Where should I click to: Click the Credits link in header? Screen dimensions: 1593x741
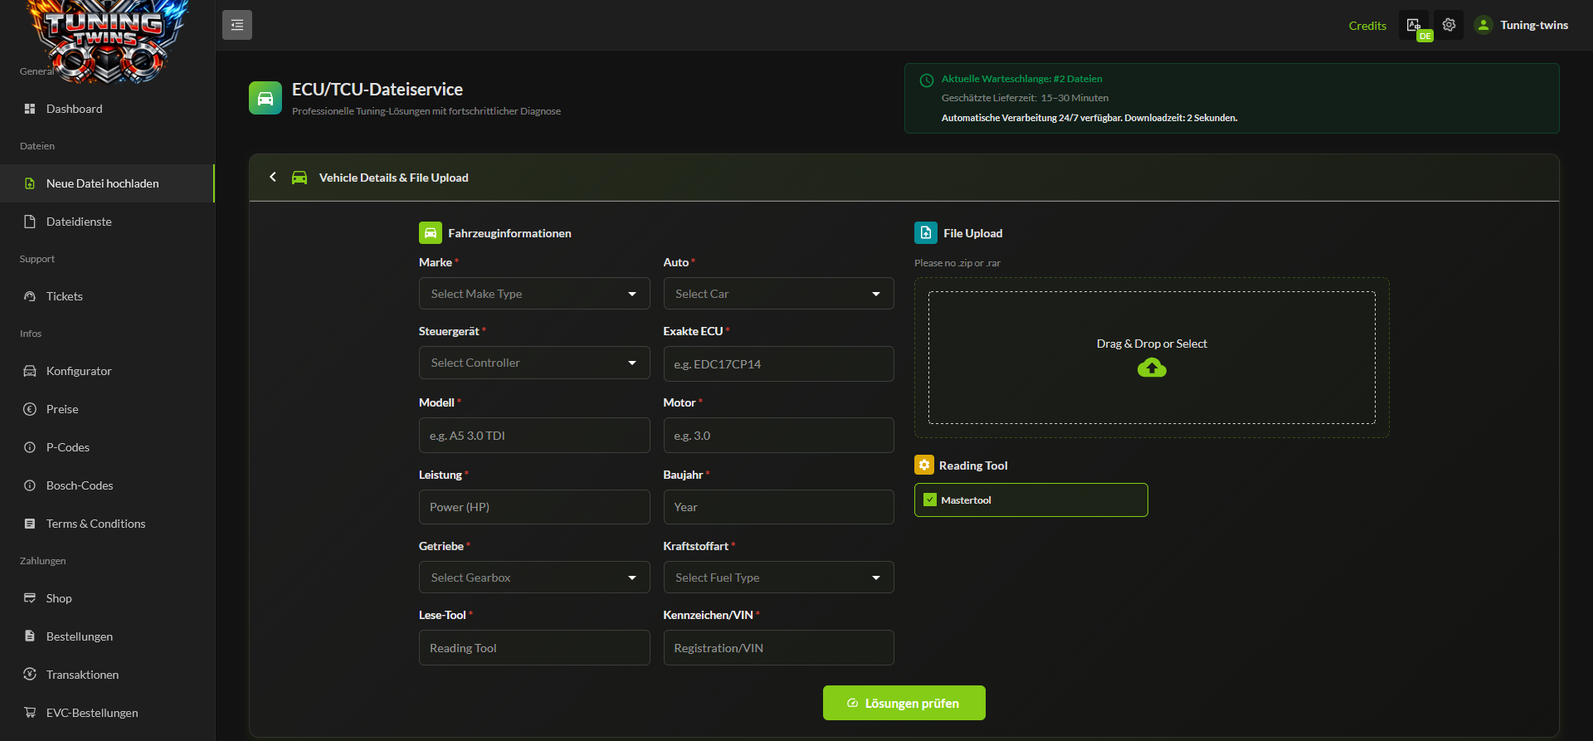click(1367, 26)
